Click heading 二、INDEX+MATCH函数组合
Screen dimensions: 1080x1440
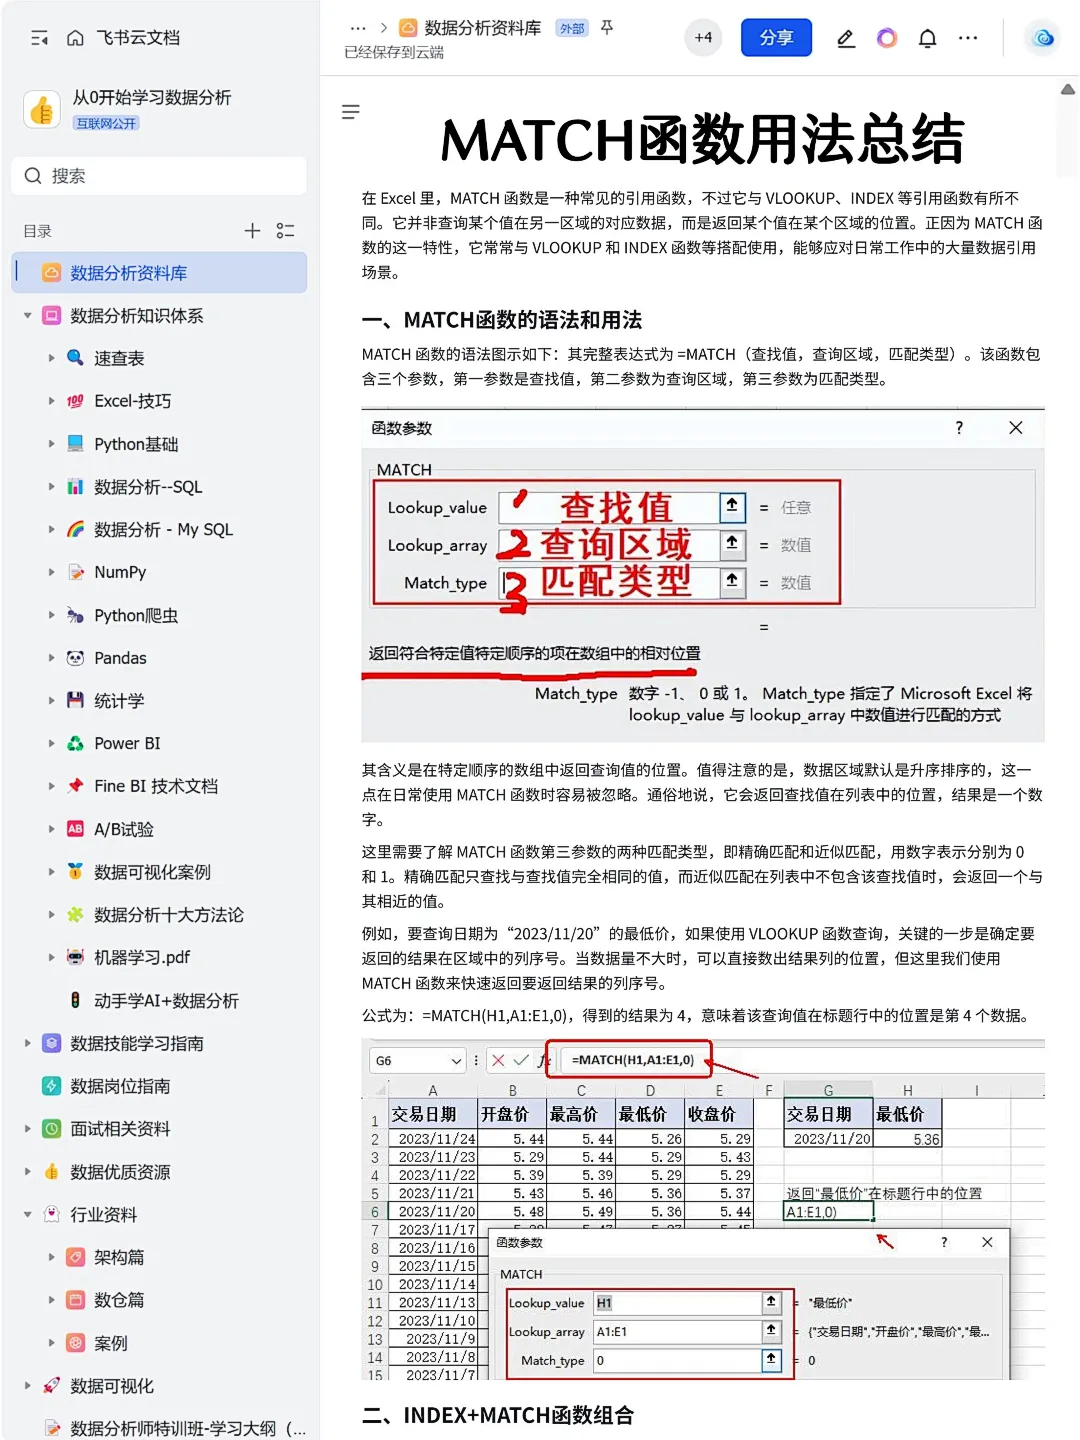point(498,1415)
